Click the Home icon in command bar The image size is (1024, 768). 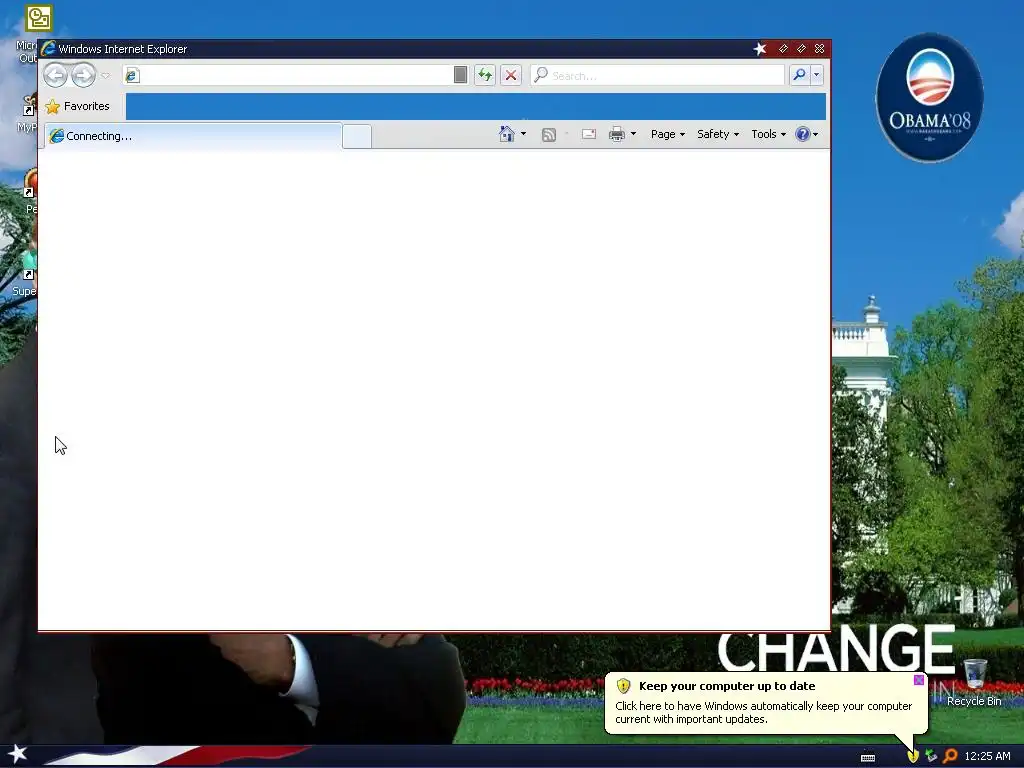point(507,134)
